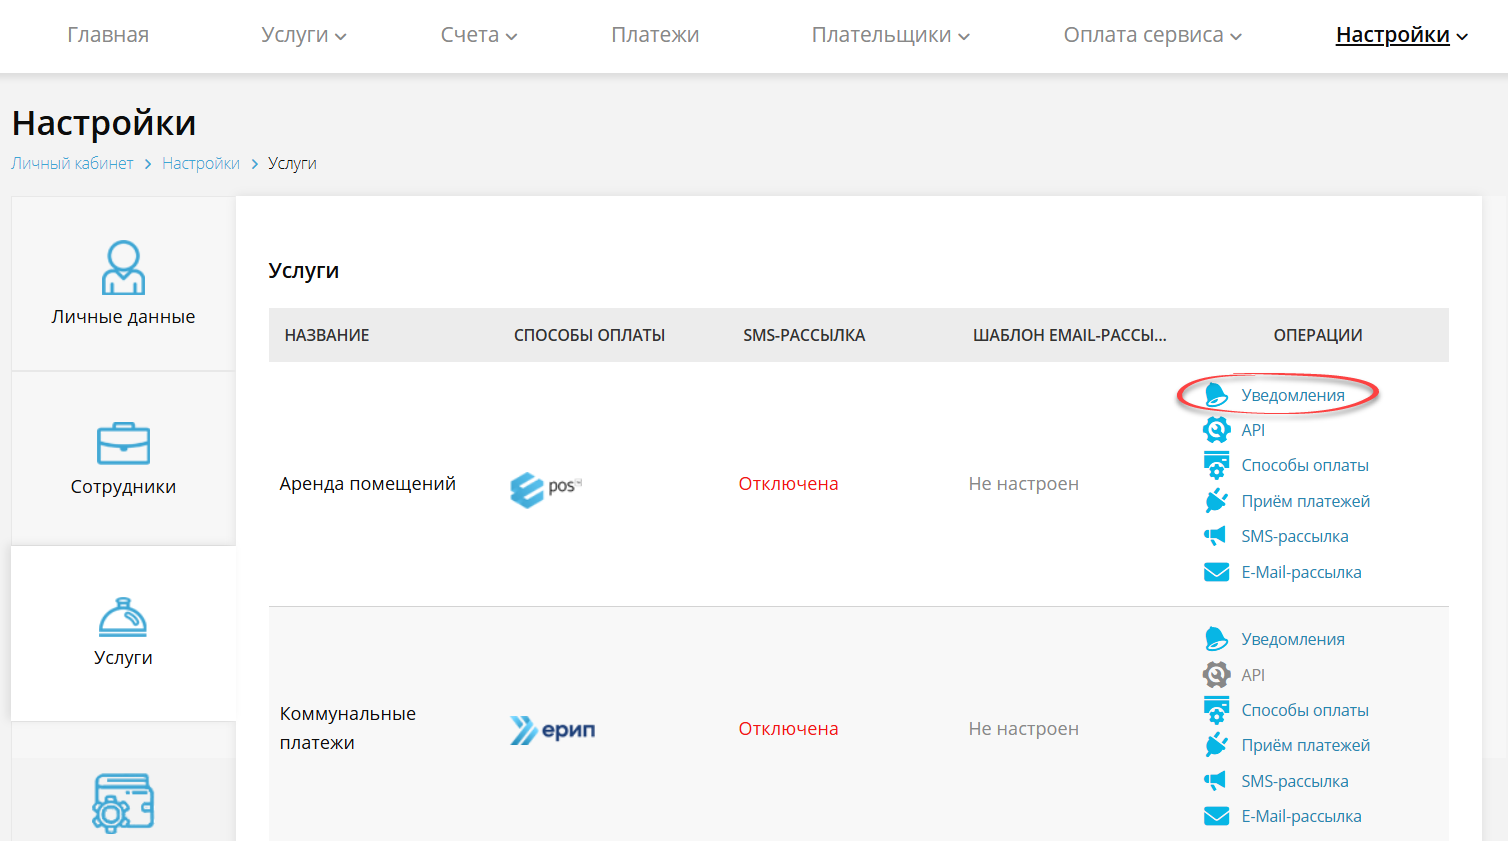Open the Настройки dropdown in top menu
Image resolution: width=1508 pixels, height=841 pixels.
[1402, 35]
